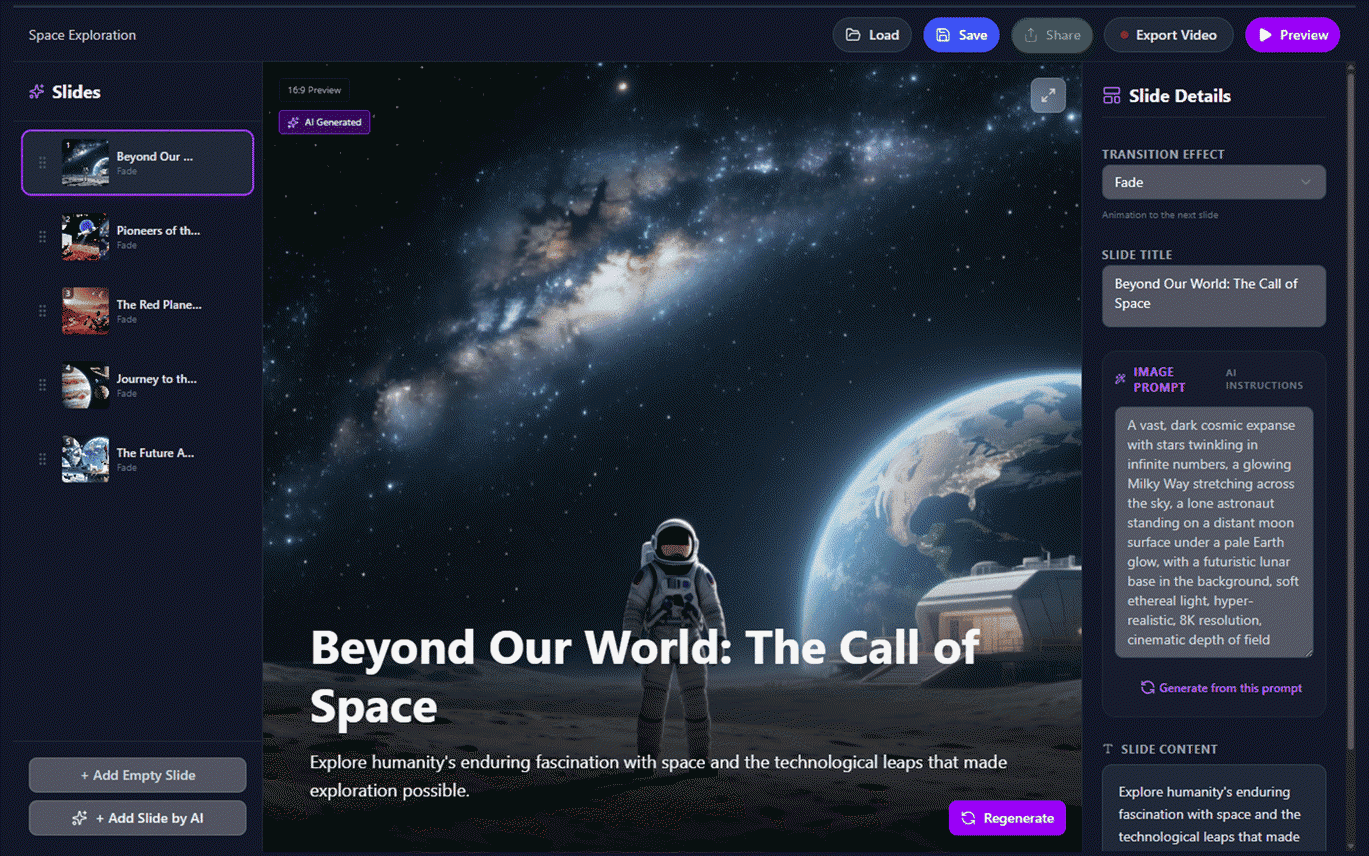This screenshot has width=1369, height=856.
Task: Launch the slideshow Preview
Action: click(x=1292, y=35)
